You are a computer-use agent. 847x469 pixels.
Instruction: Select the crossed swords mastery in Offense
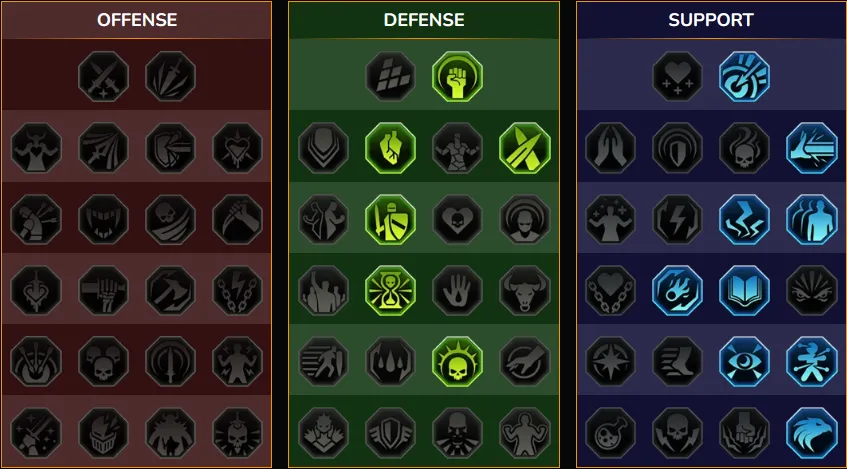click(103, 76)
